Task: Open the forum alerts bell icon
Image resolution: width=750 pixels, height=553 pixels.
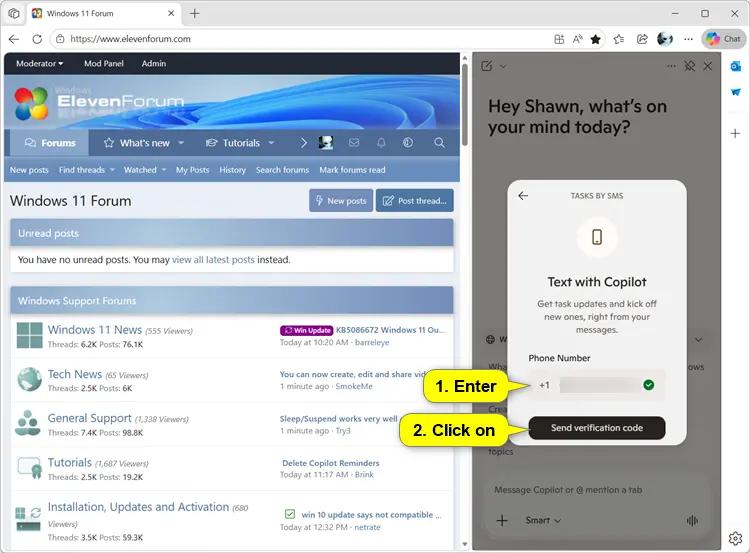Action: [x=381, y=143]
